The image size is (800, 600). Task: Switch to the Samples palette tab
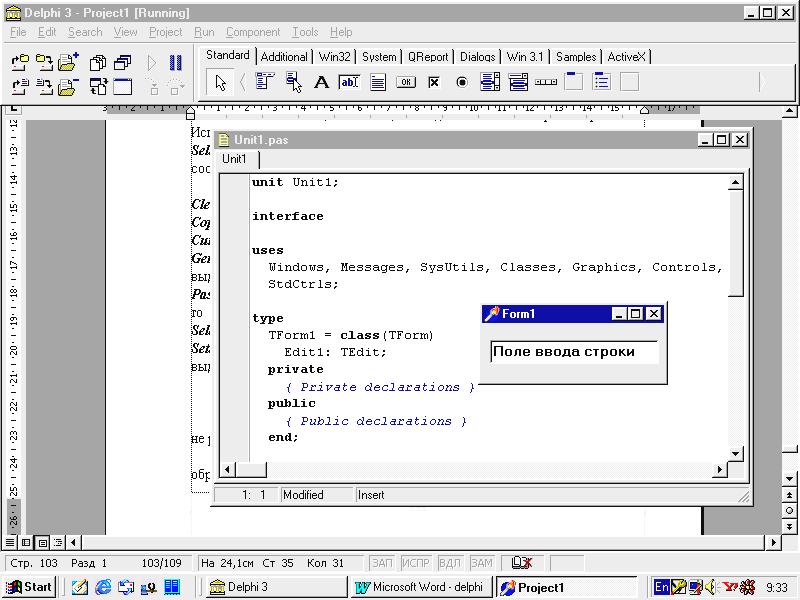(x=576, y=57)
